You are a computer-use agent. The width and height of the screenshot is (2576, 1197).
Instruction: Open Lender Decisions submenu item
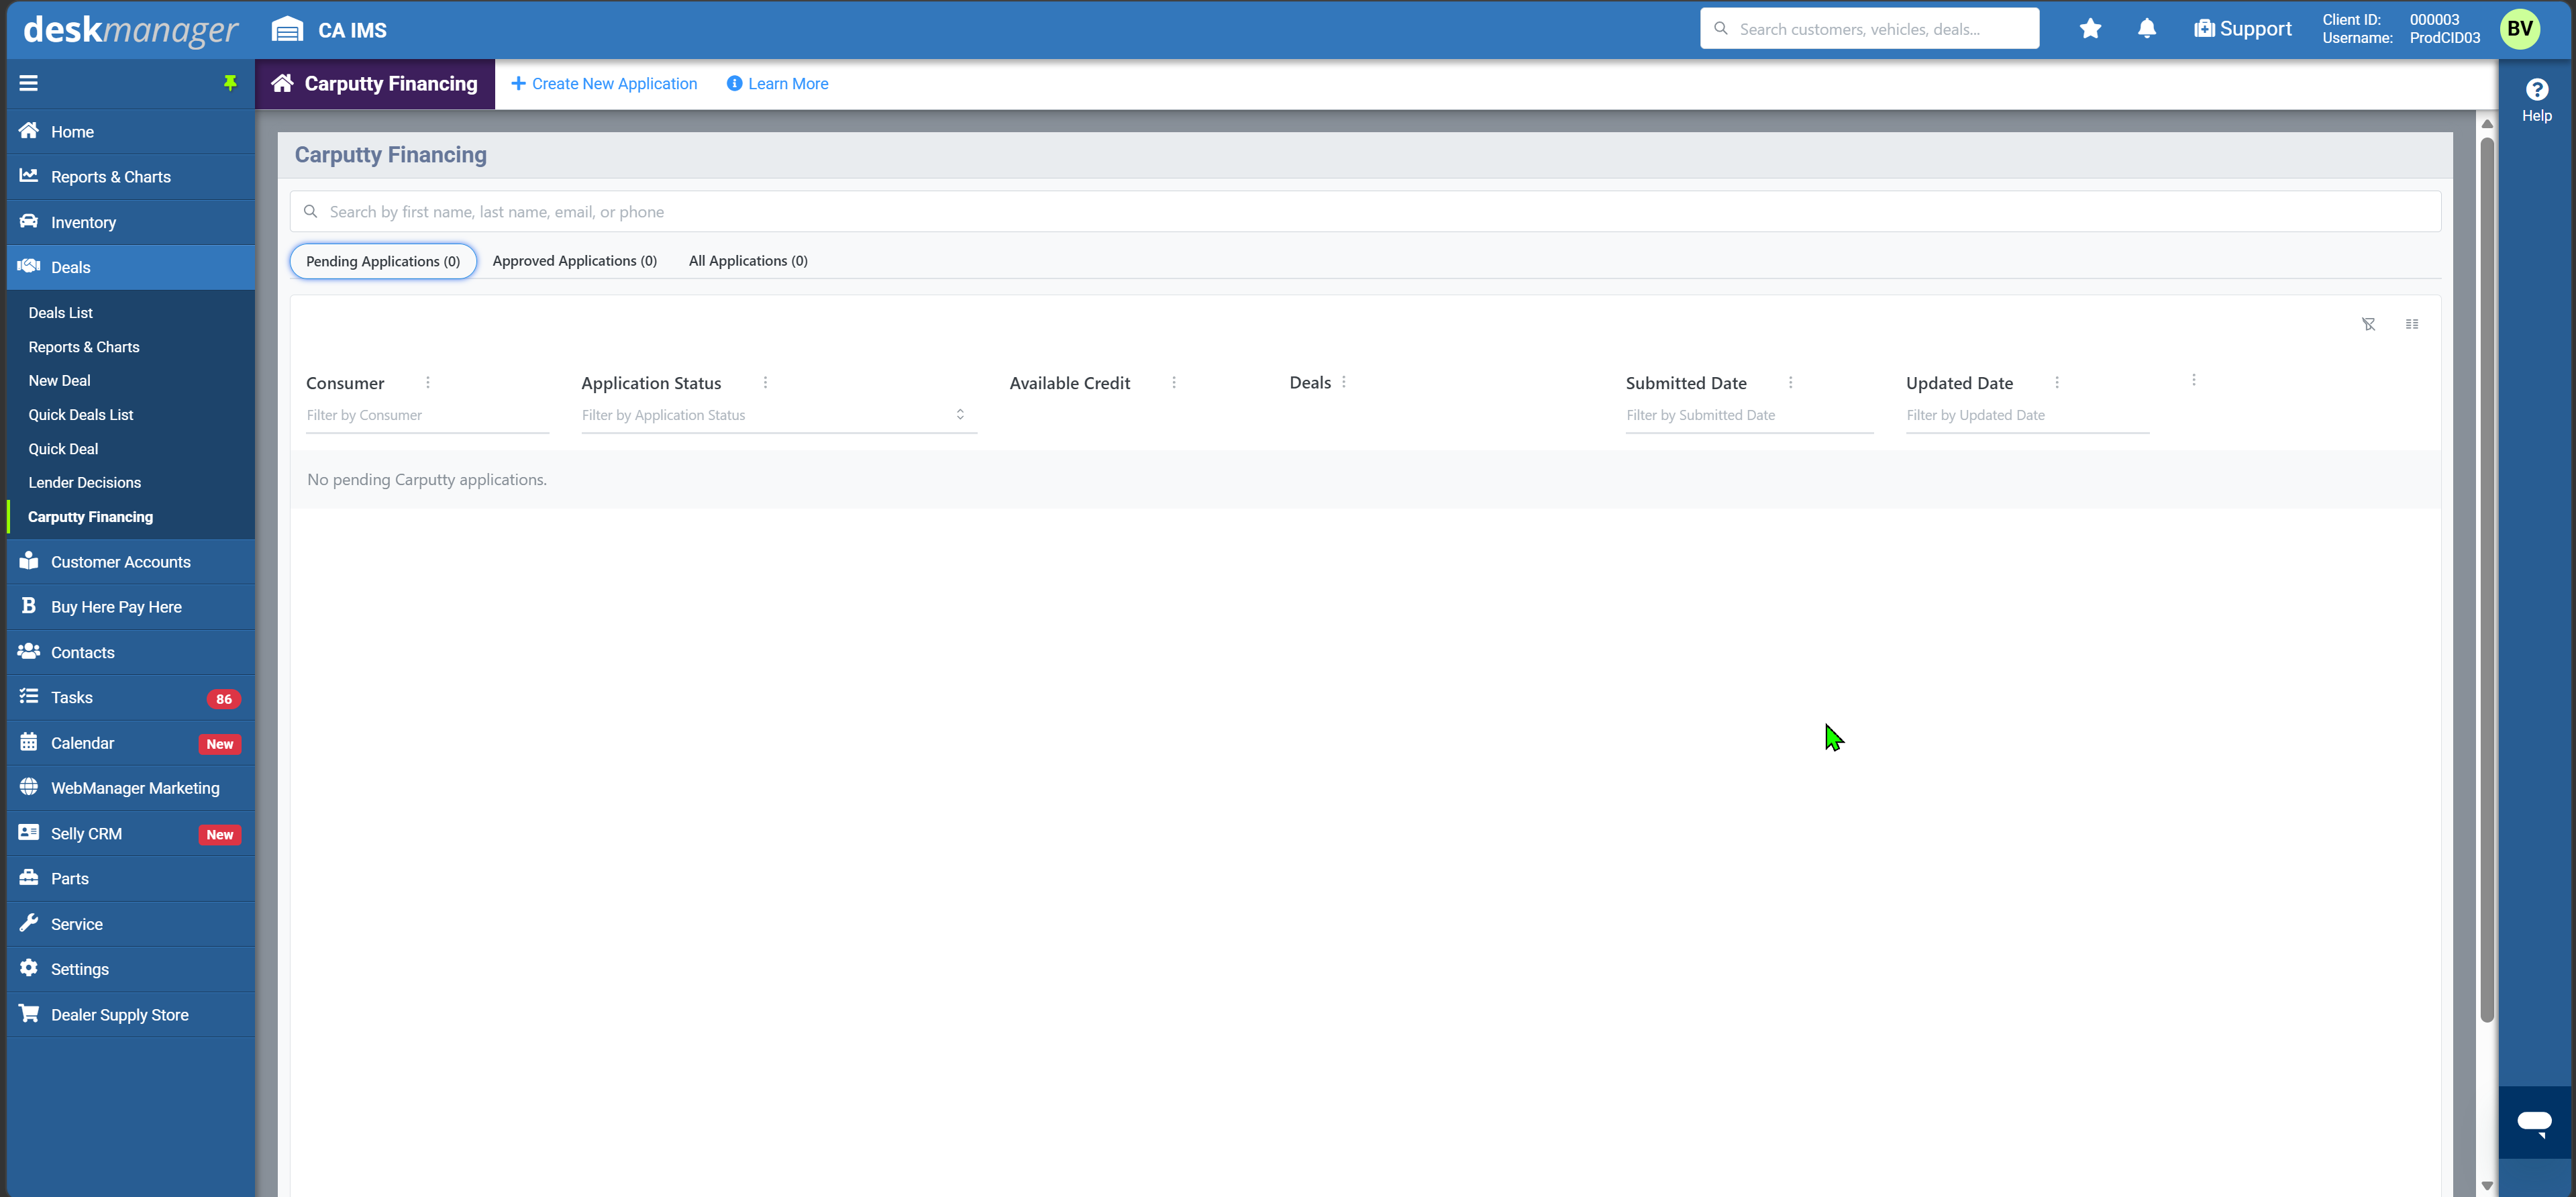84,483
